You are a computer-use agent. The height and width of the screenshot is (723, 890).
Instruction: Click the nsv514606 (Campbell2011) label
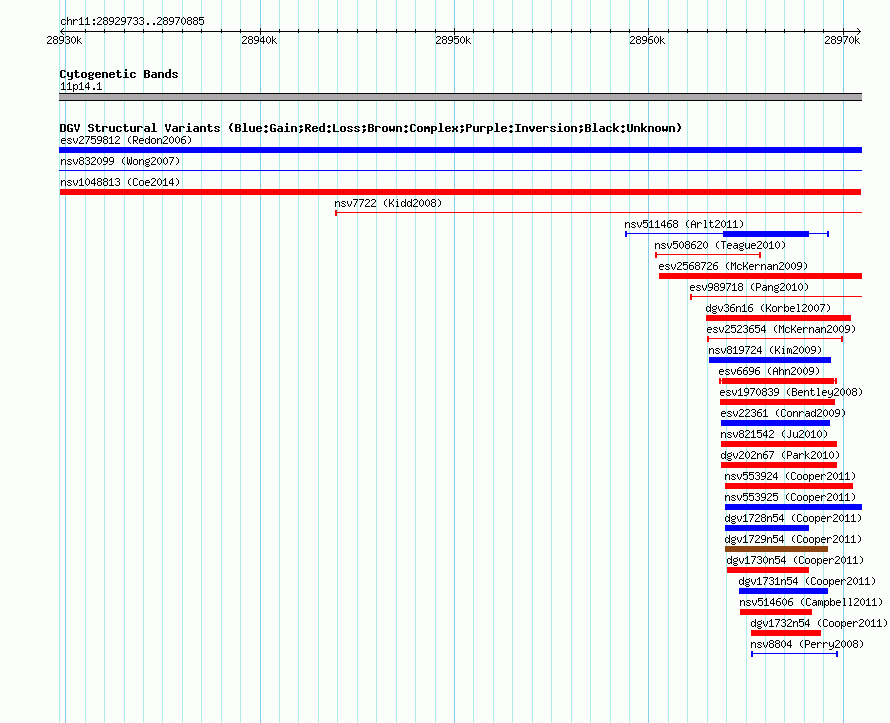pyautogui.click(x=811, y=602)
